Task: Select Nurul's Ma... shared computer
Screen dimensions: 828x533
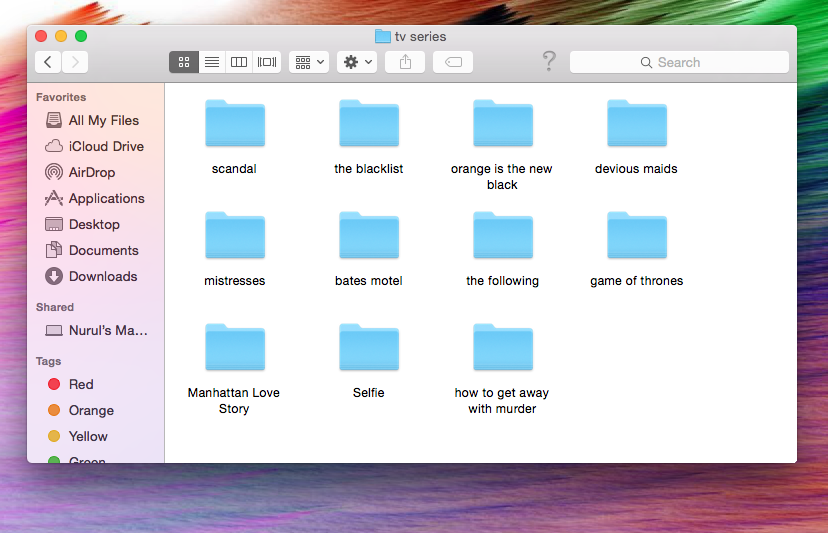Action: [x=96, y=331]
